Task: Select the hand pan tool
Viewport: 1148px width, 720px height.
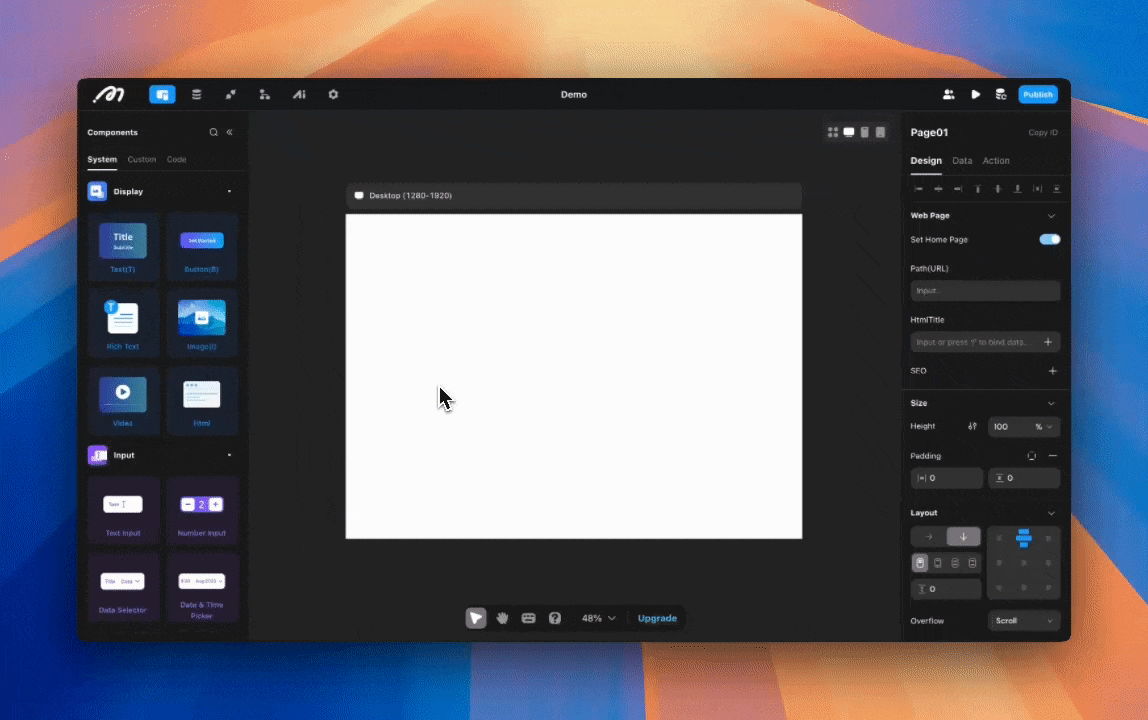Action: coord(502,618)
